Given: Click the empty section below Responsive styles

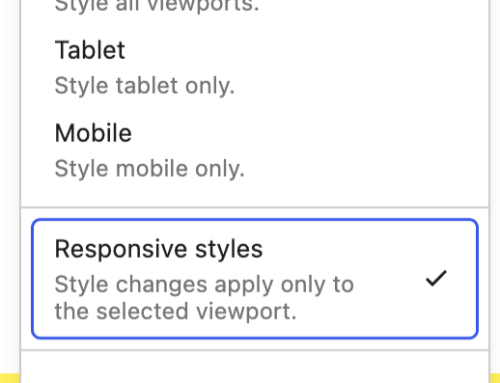Looking at the screenshot, I should tap(255, 367).
